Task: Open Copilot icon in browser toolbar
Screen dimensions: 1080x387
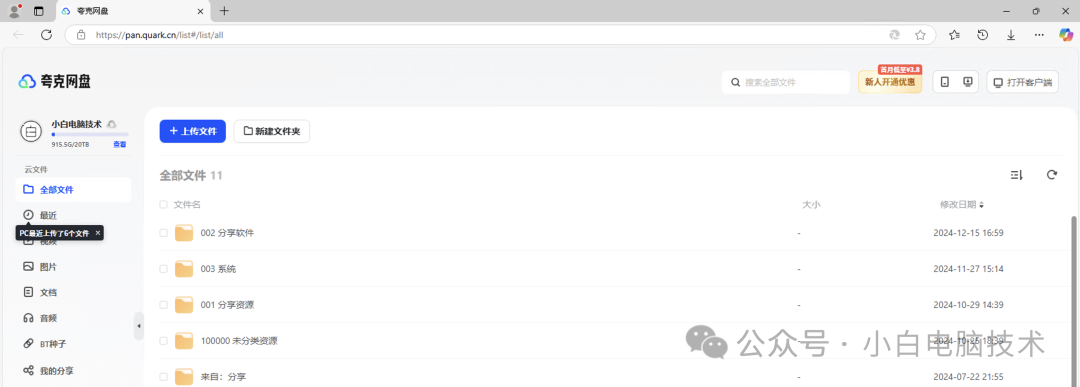Action: [x=1066, y=34]
